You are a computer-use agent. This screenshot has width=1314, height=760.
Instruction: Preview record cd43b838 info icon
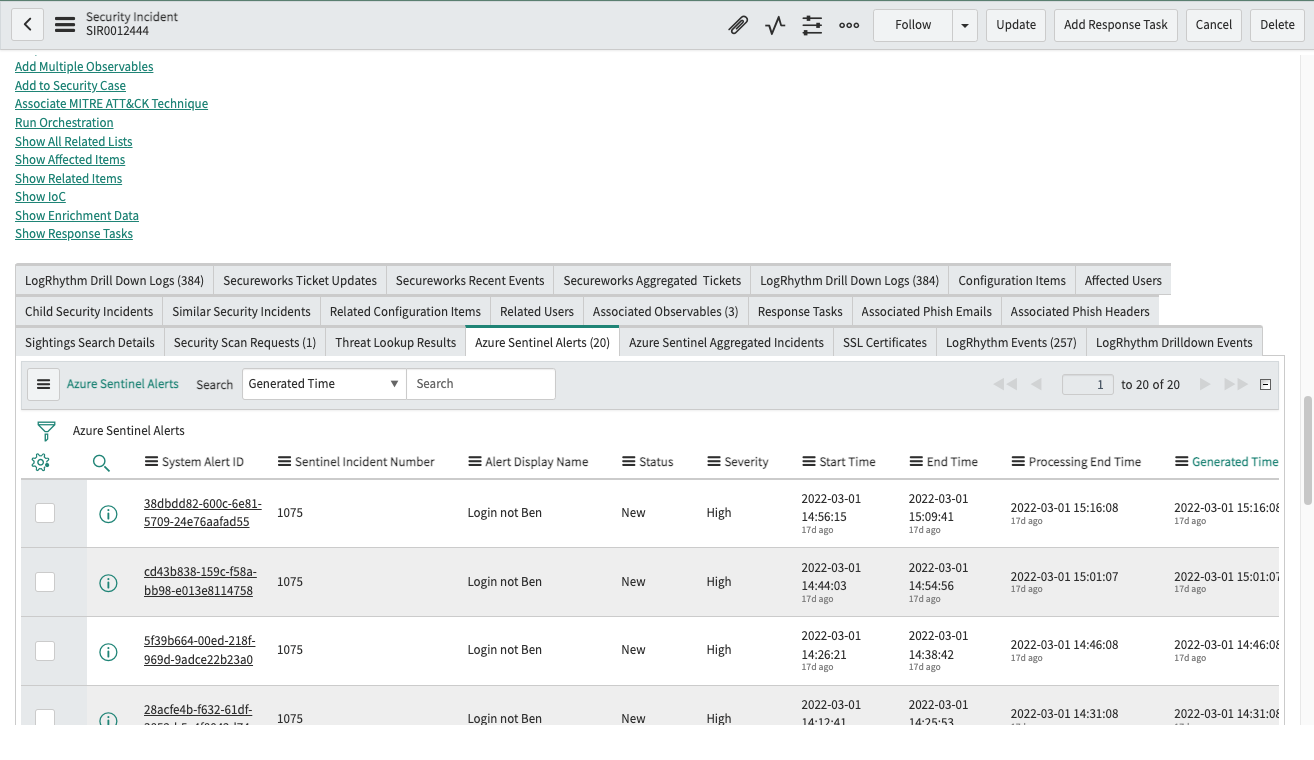(108, 582)
